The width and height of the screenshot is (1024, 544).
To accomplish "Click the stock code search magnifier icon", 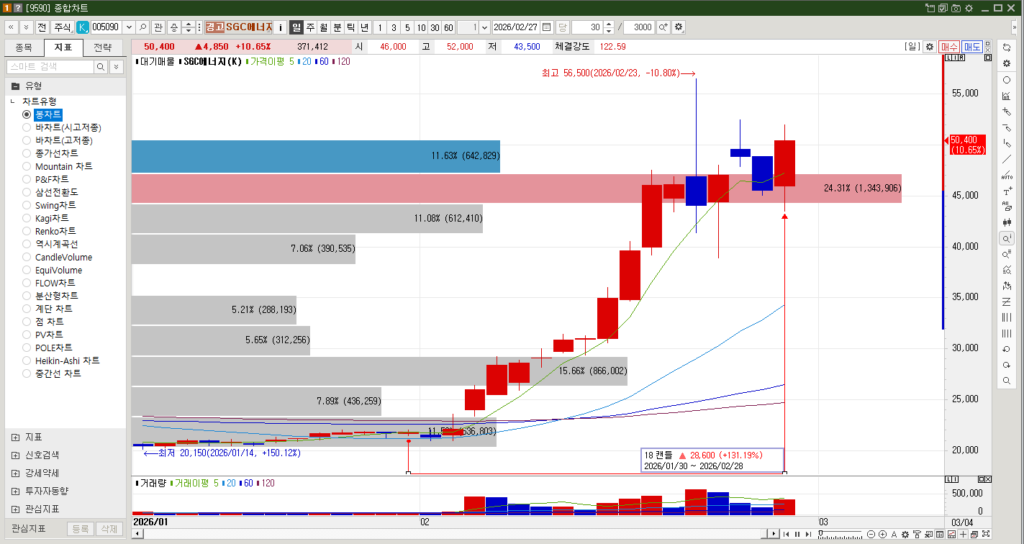I will pos(143,27).
